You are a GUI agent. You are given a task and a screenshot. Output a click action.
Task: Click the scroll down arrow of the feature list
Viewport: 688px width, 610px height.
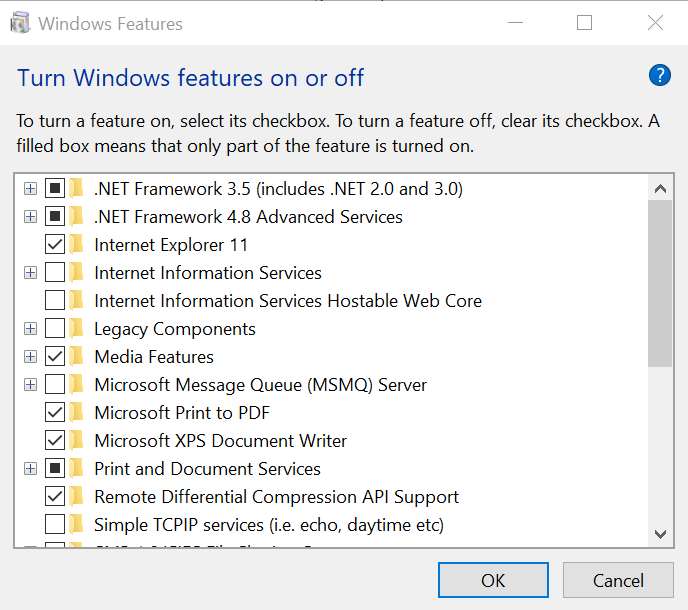tap(660, 535)
